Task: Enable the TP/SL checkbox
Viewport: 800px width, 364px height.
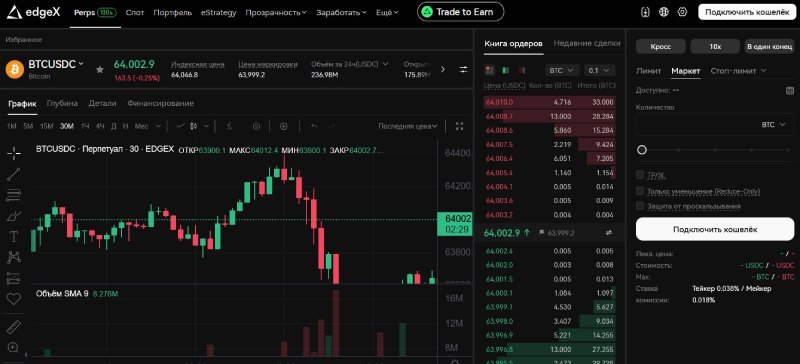Action: point(640,175)
